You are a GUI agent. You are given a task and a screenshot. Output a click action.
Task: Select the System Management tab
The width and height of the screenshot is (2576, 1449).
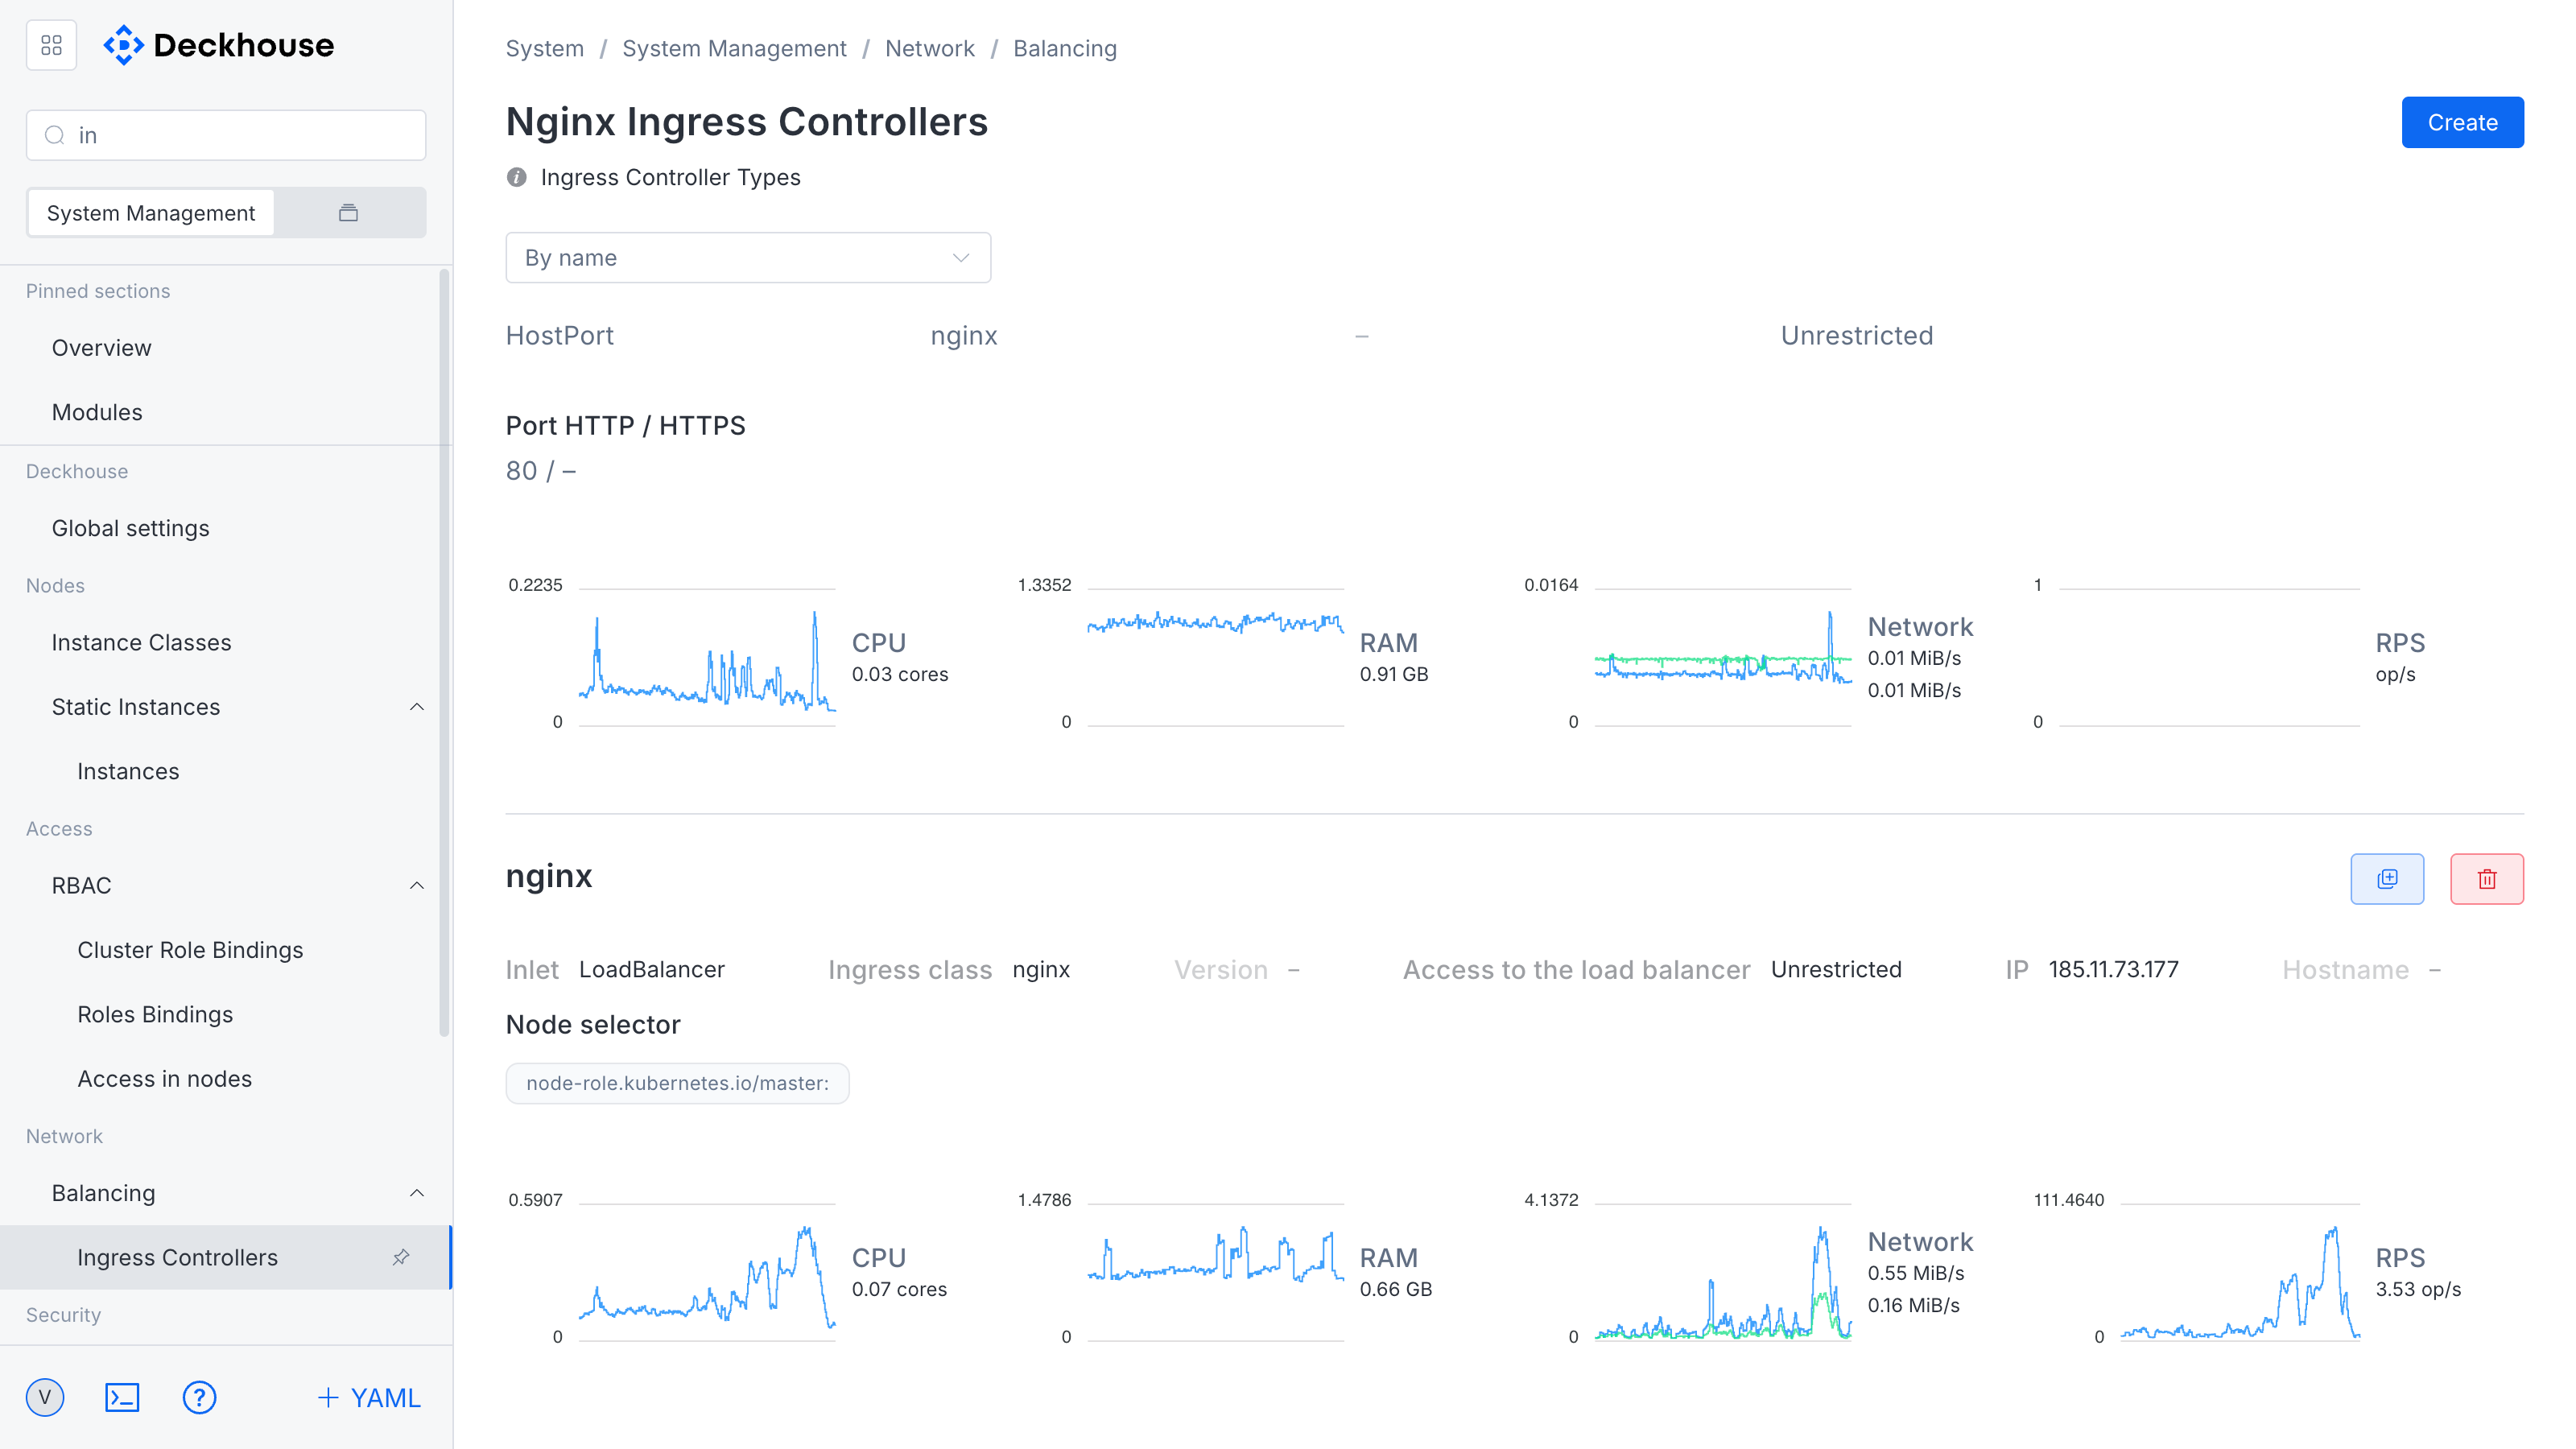pyautogui.click(x=151, y=213)
